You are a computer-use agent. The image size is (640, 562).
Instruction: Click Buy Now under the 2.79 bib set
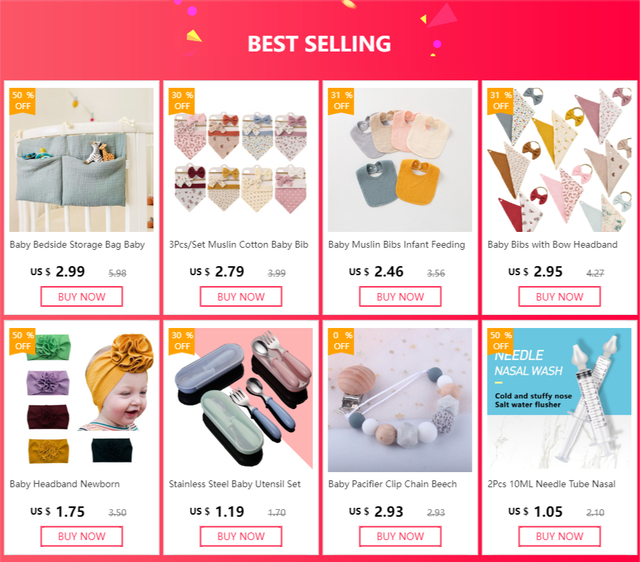click(x=241, y=297)
